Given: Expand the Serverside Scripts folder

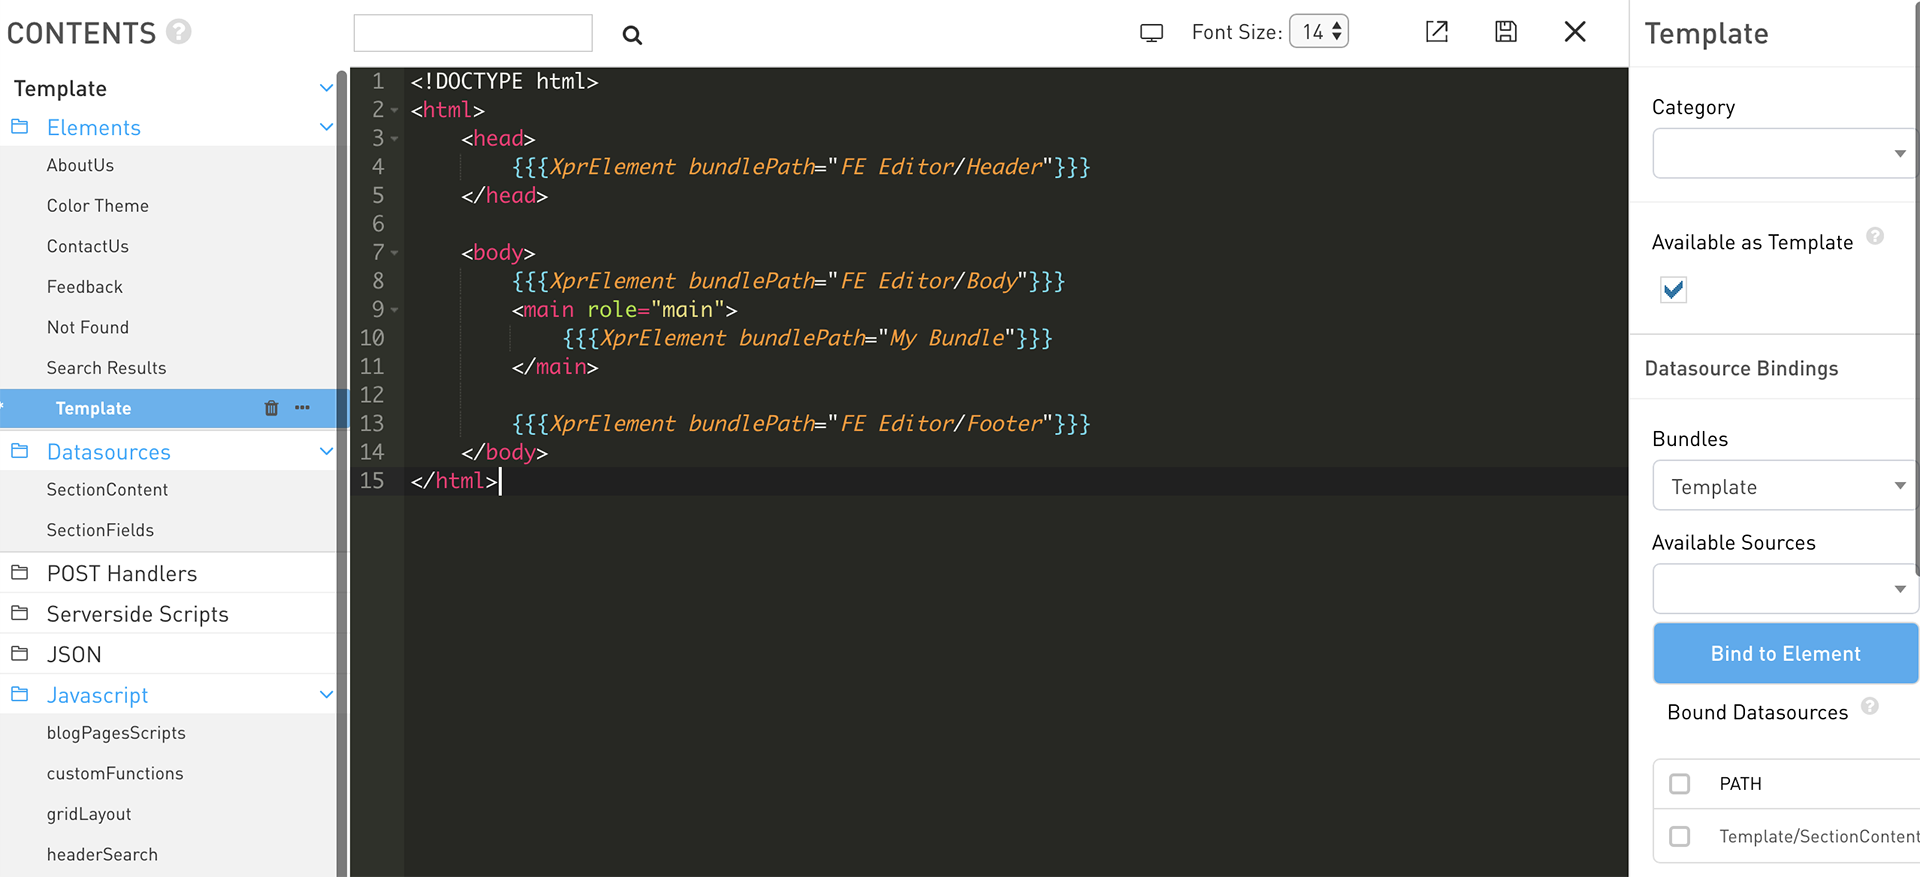Looking at the screenshot, I should 138,613.
